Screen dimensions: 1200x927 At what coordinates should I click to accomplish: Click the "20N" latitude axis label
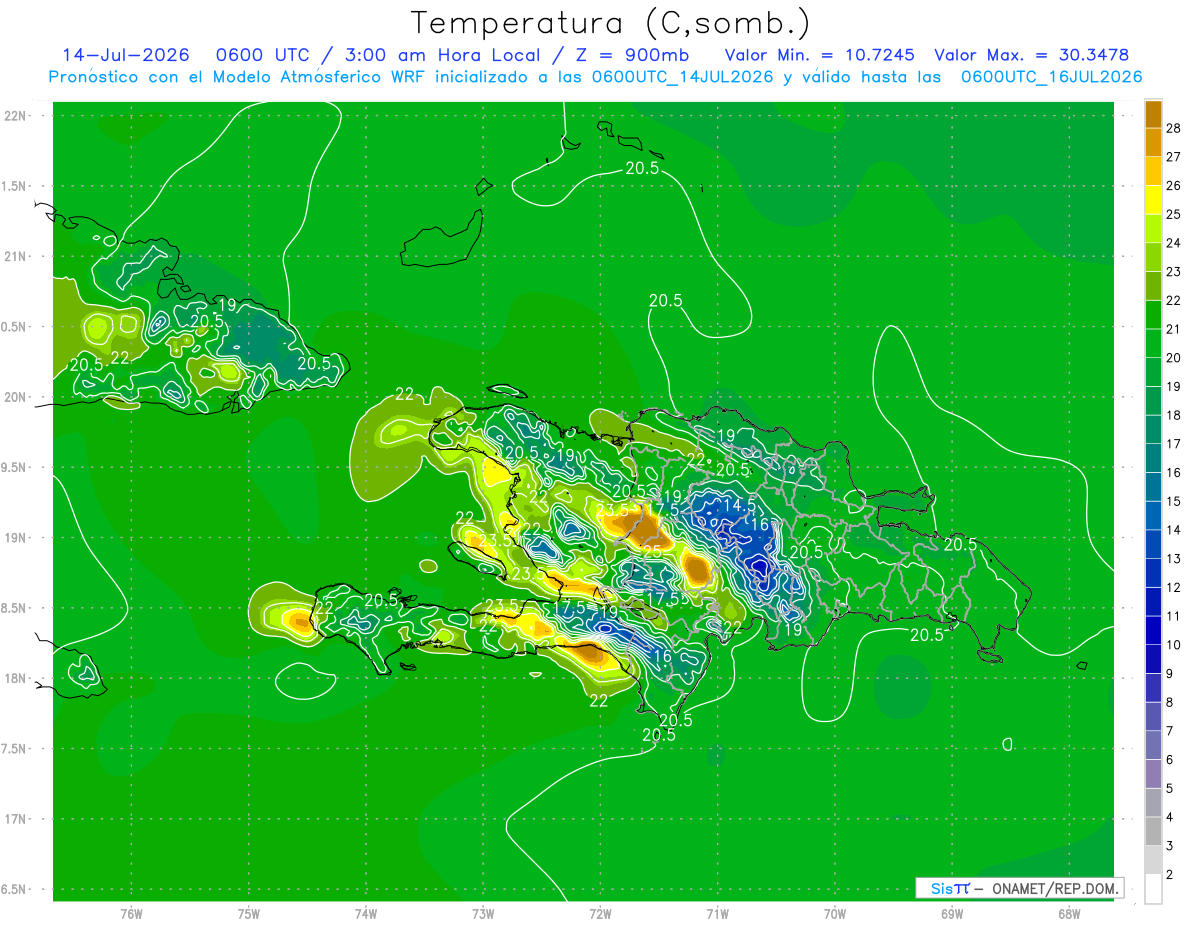[16, 397]
